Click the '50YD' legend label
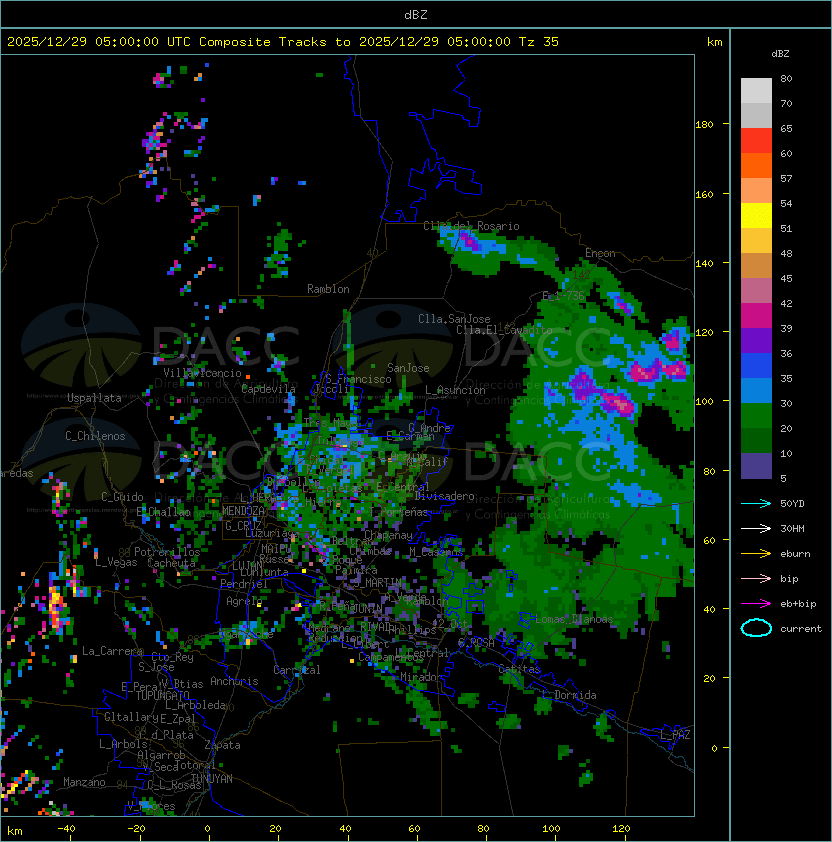The image size is (832, 842). tap(792, 503)
